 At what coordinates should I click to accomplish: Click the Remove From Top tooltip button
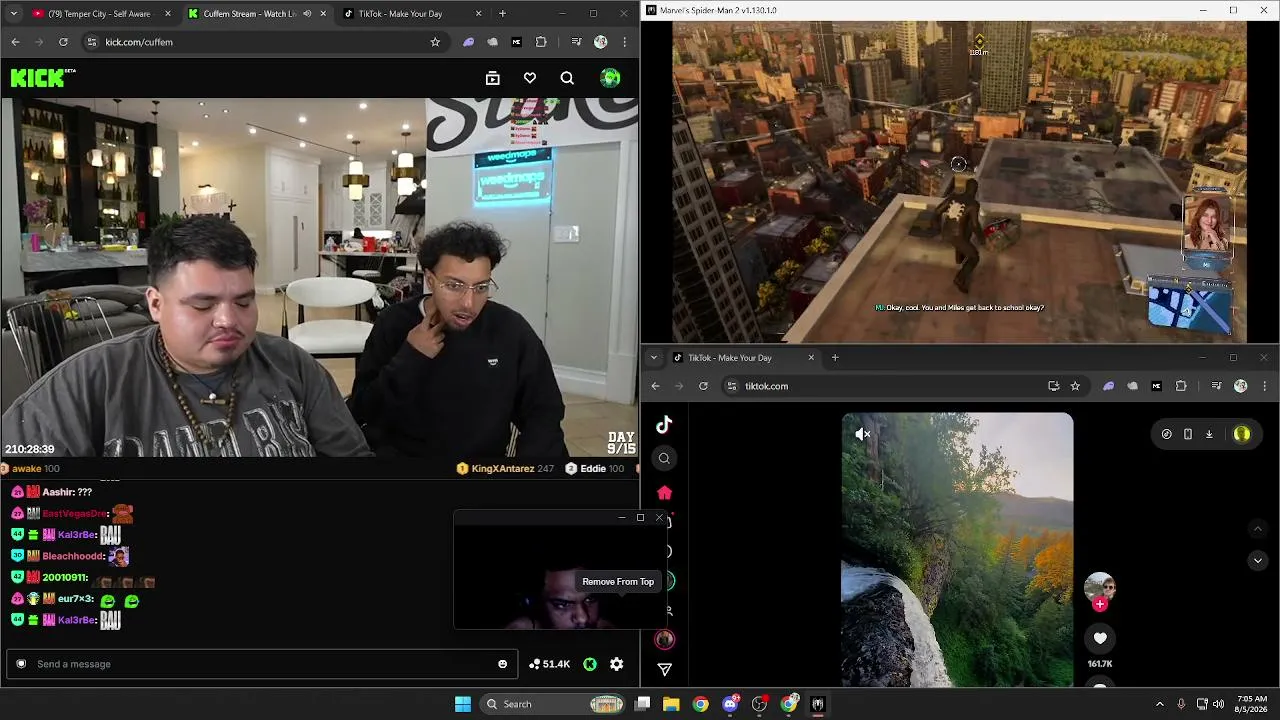618,582
